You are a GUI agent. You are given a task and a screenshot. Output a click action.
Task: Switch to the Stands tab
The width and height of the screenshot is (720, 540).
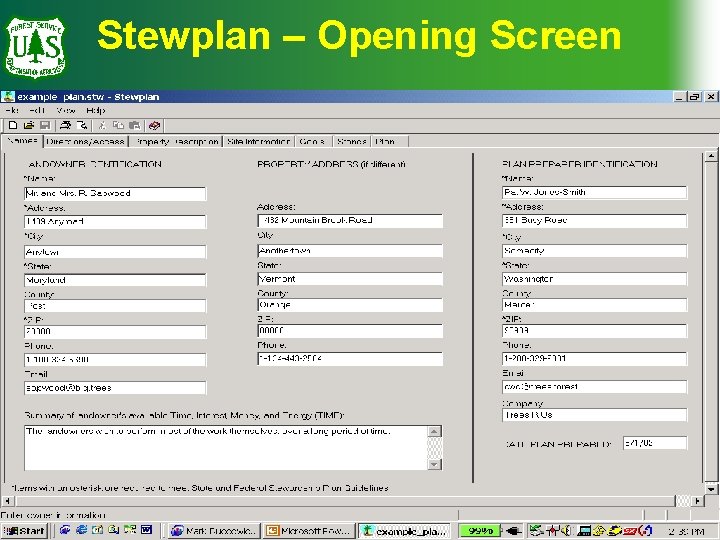pos(351,141)
